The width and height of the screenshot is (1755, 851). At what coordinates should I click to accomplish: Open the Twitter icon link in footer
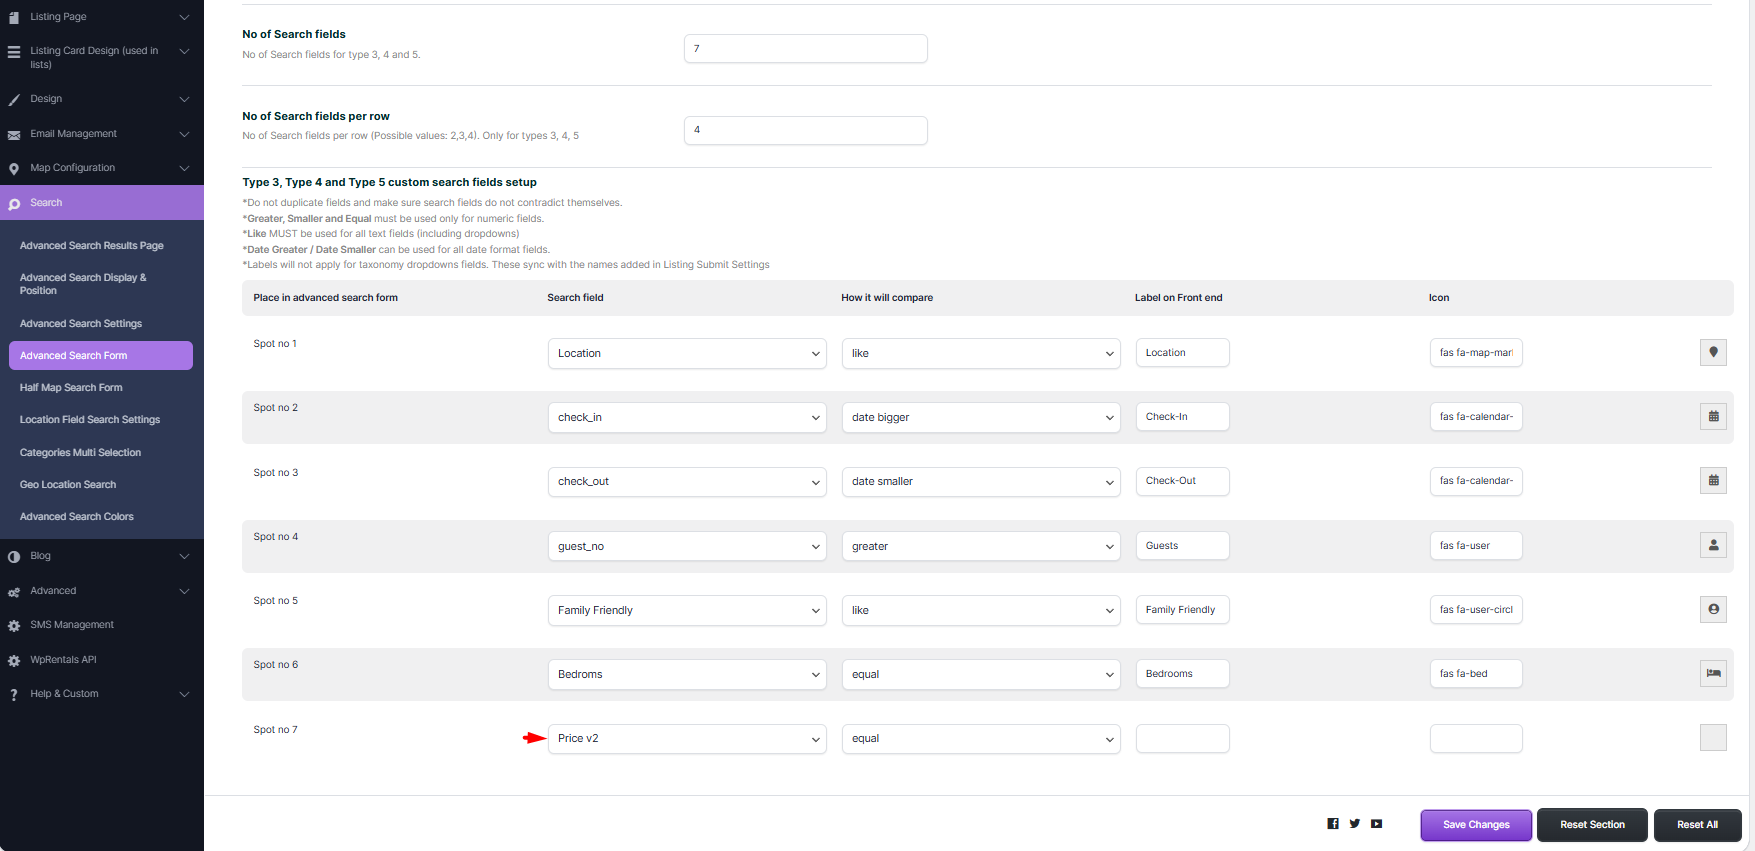click(1355, 824)
